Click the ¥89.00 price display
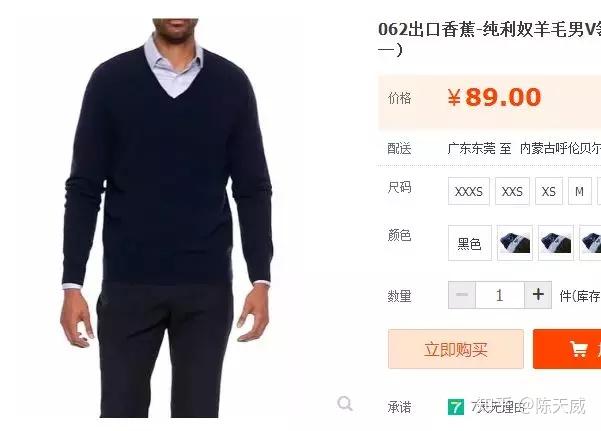 tap(494, 97)
